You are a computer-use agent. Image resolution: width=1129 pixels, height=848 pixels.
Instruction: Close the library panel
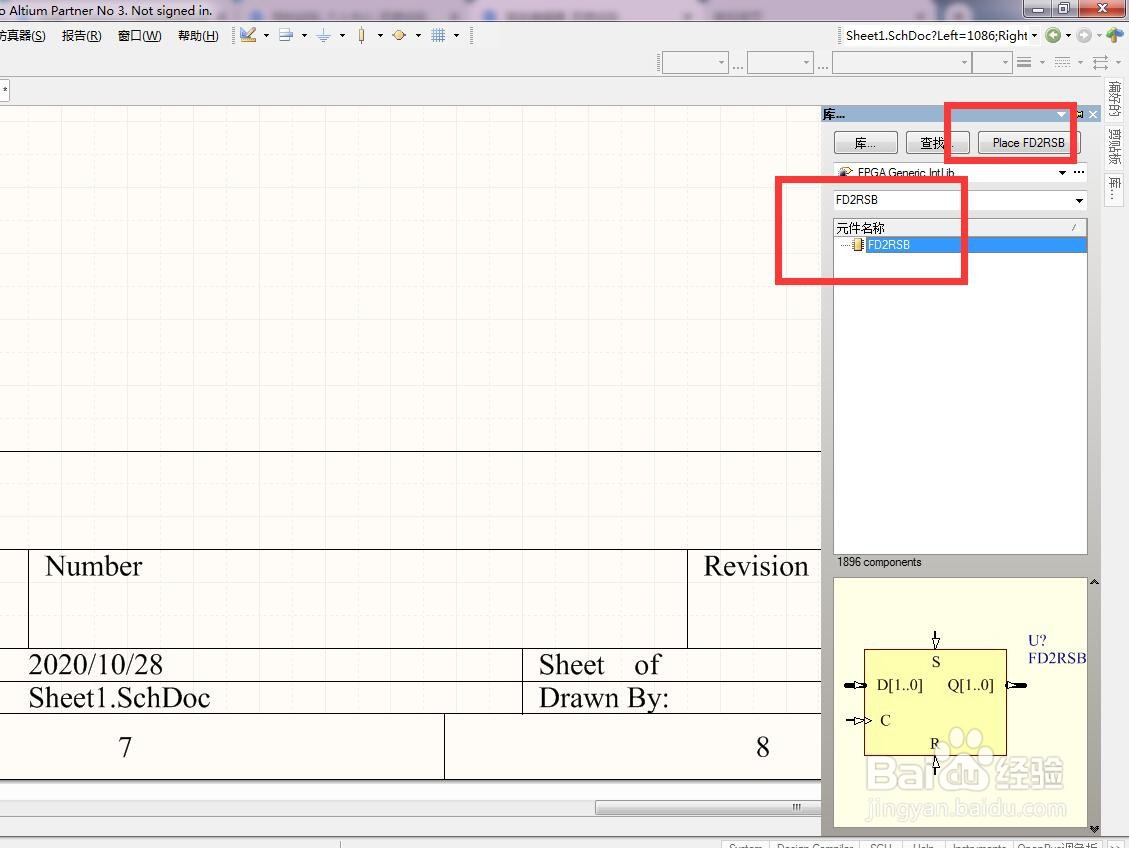click(x=1093, y=114)
